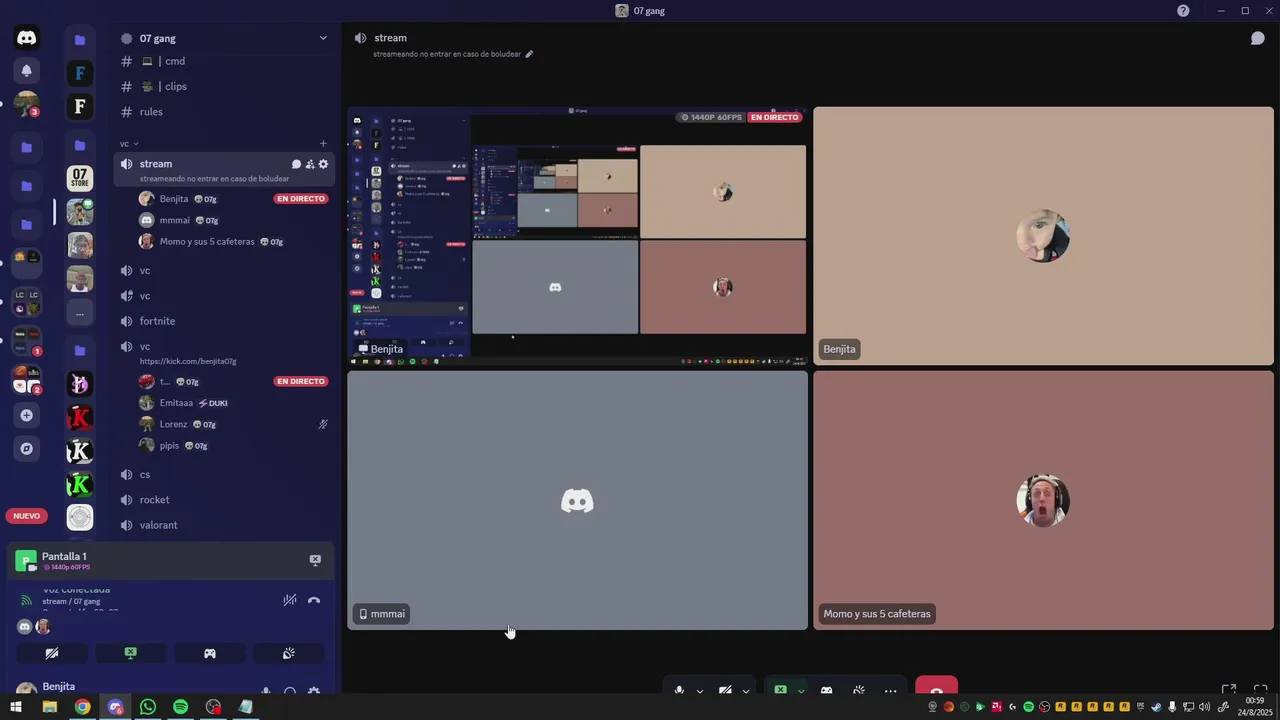The image size is (1280, 720).
Task: Open the 07 STORE server
Action: (80, 179)
